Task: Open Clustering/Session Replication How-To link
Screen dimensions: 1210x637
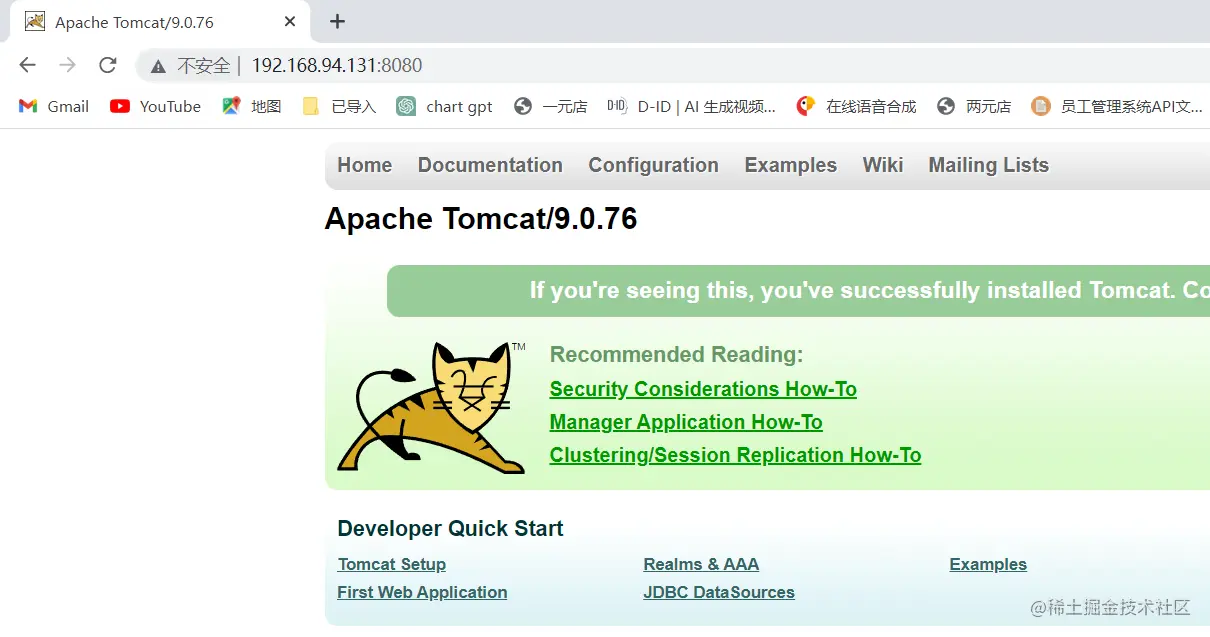Action: click(x=735, y=455)
